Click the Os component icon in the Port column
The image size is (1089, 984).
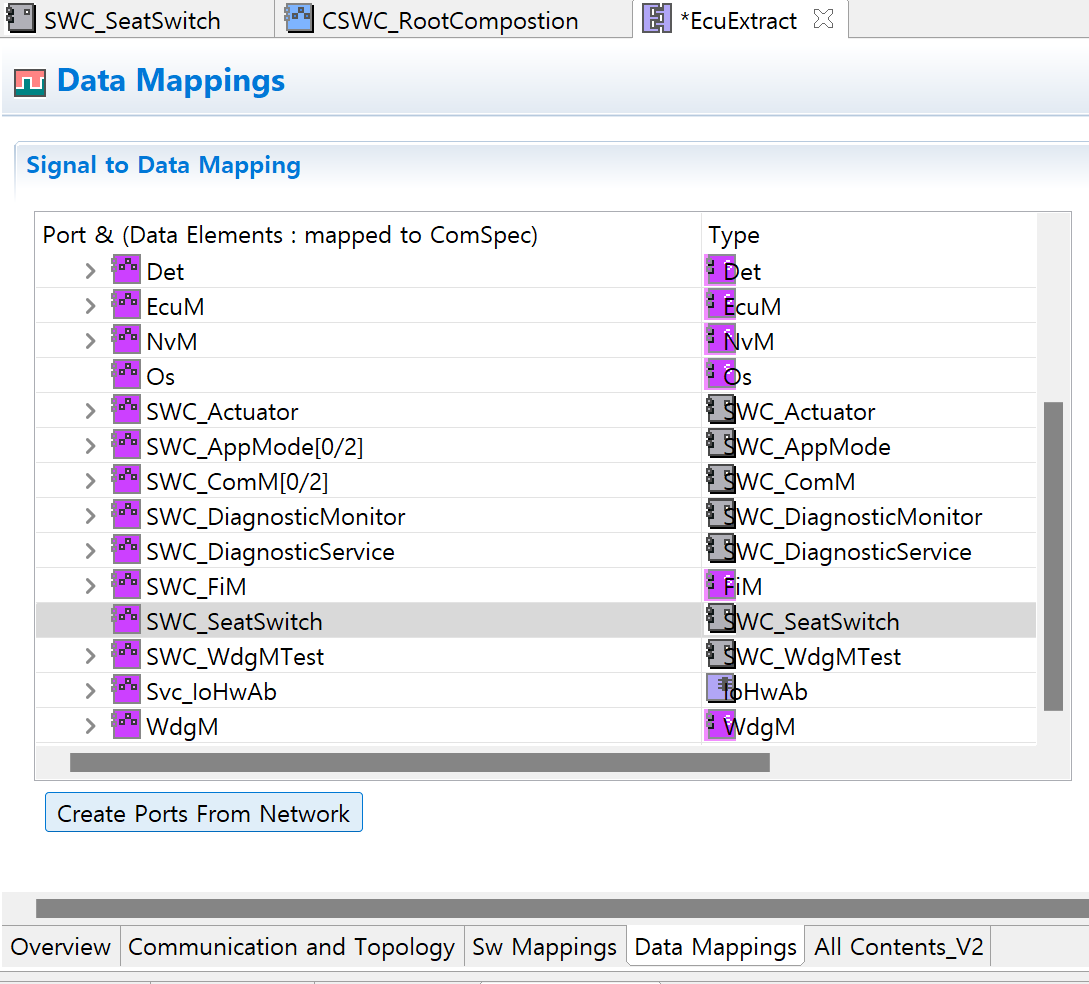(126, 374)
